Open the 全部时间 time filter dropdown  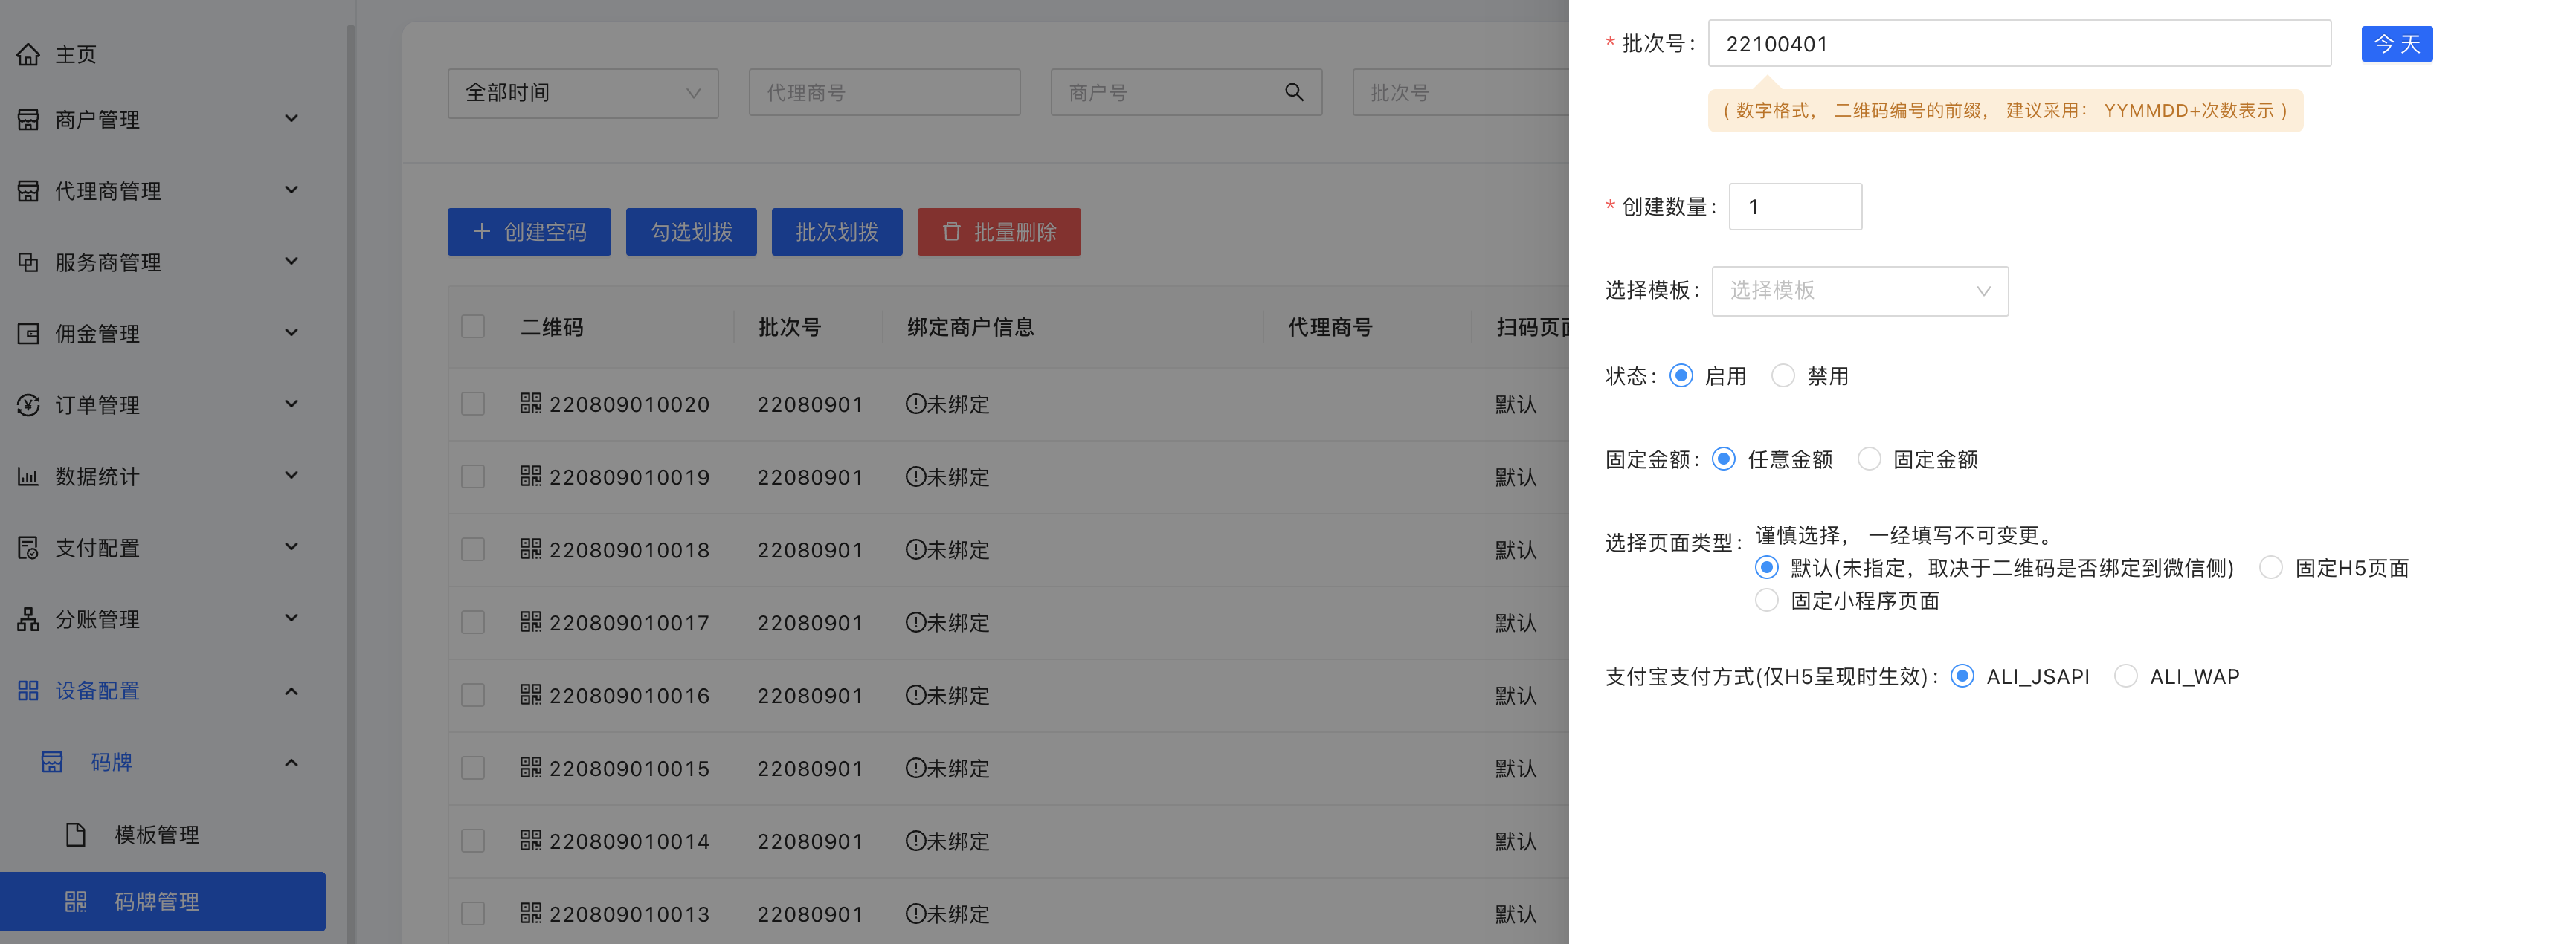click(x=582, y=93)
